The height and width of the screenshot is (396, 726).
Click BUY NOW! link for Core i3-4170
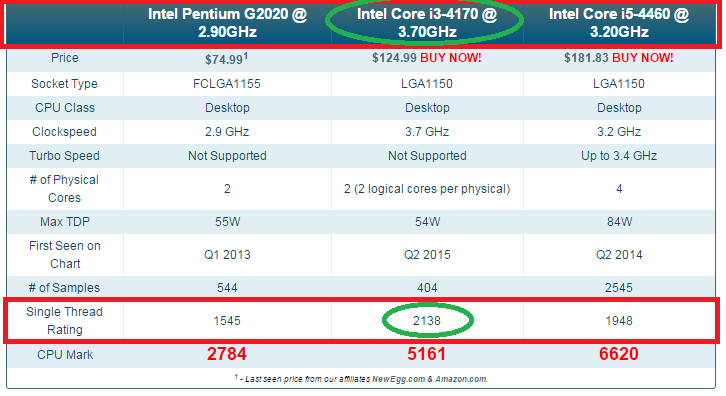pos(451,58)
